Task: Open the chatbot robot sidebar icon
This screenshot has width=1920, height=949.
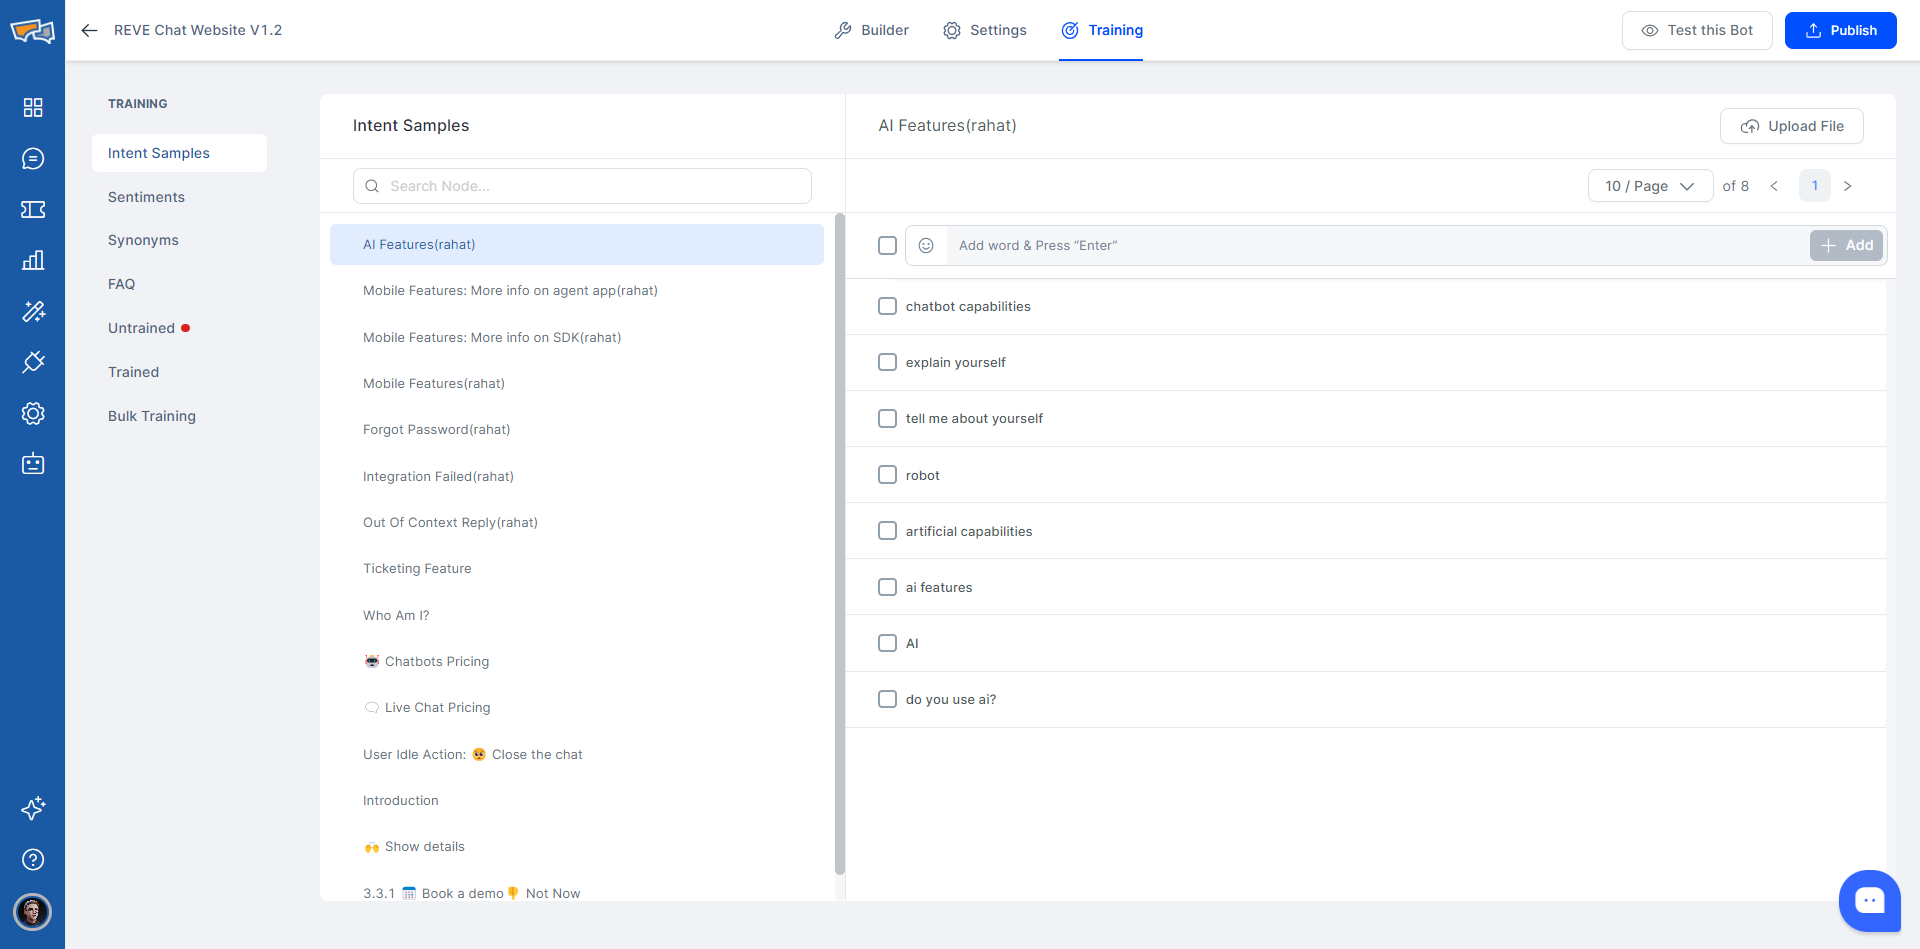Action: 33,464
